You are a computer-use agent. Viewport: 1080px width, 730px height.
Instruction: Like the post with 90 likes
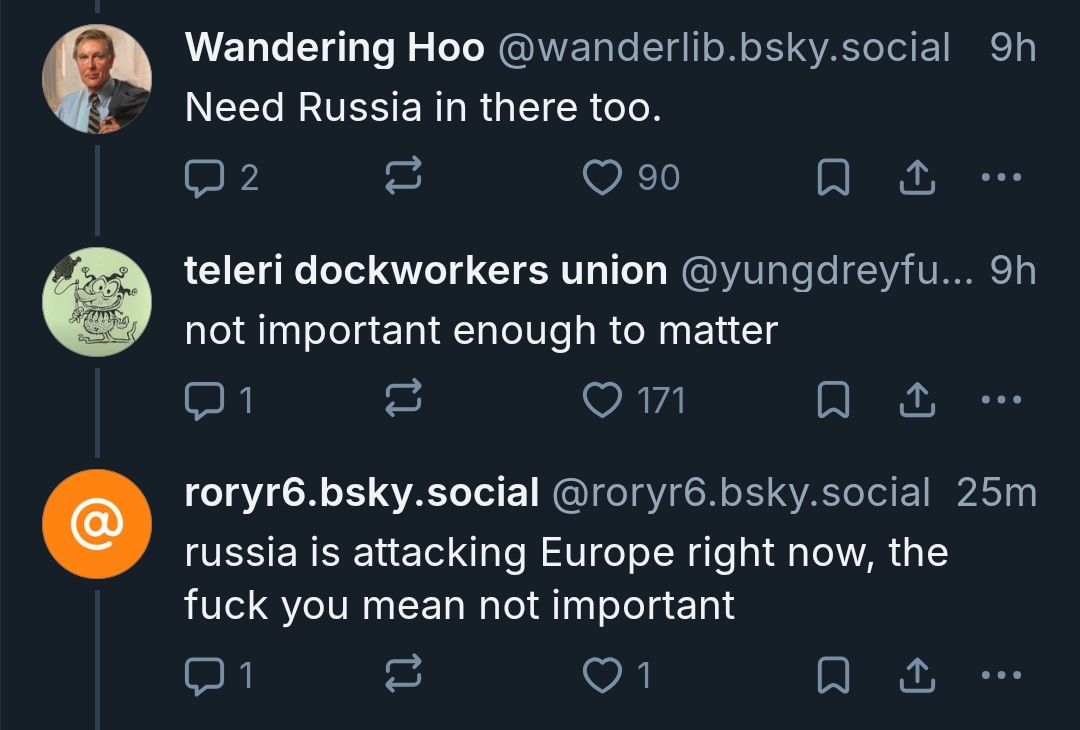coord(603,178)
